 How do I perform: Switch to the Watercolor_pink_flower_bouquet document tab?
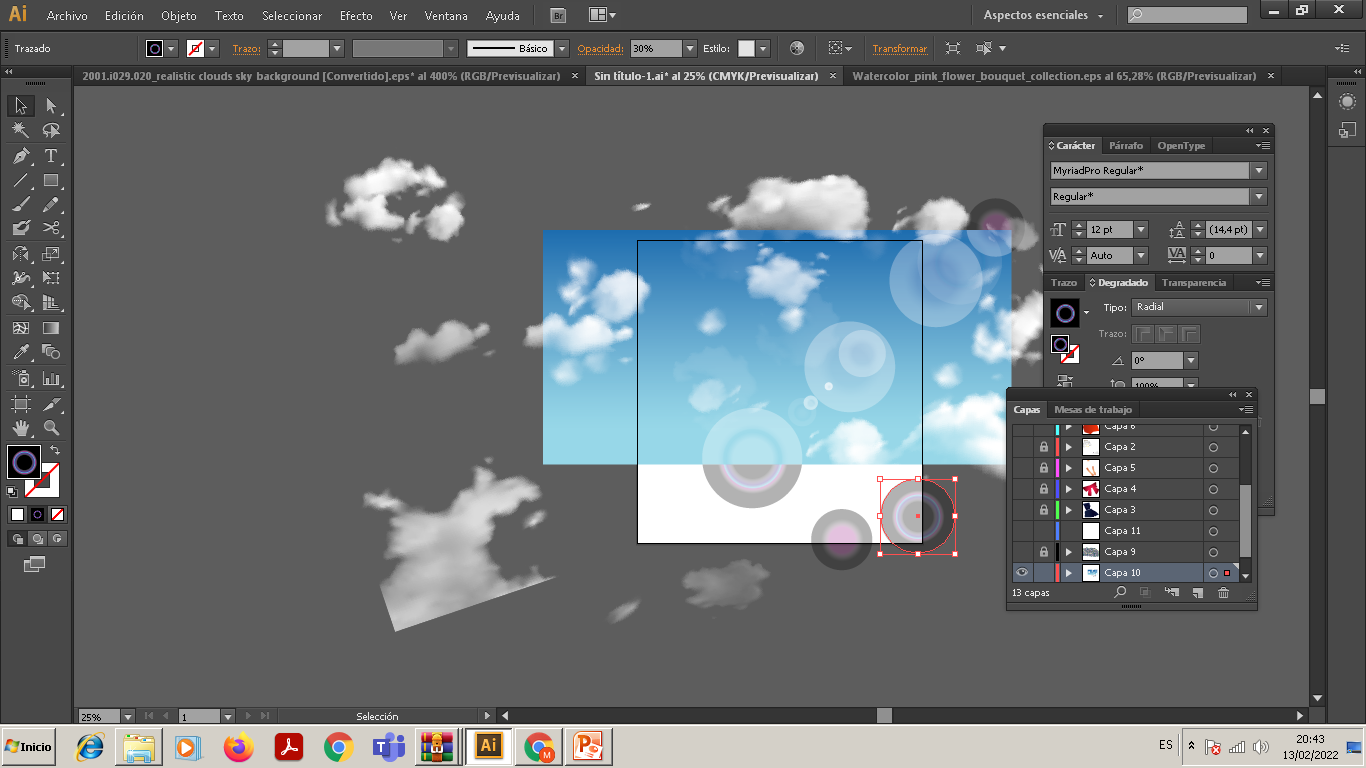click(1054, 76)
